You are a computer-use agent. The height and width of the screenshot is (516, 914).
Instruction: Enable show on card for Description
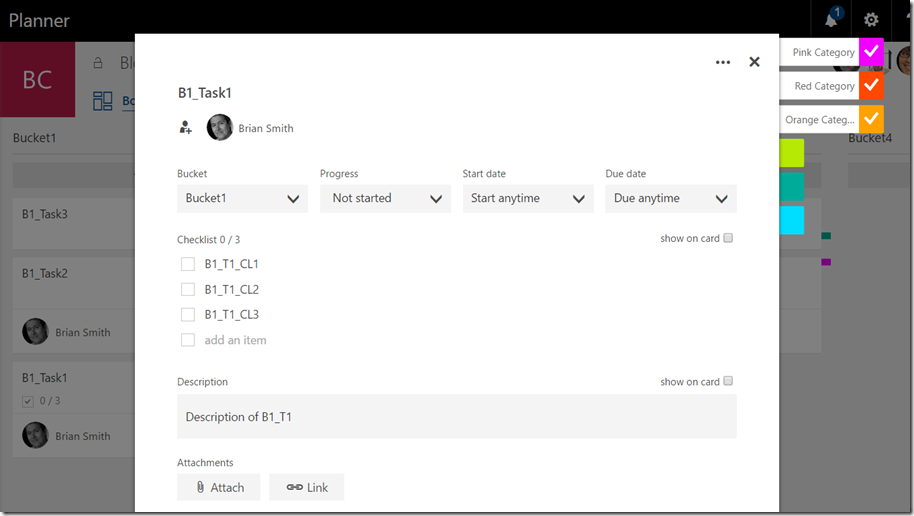point(728,381)
